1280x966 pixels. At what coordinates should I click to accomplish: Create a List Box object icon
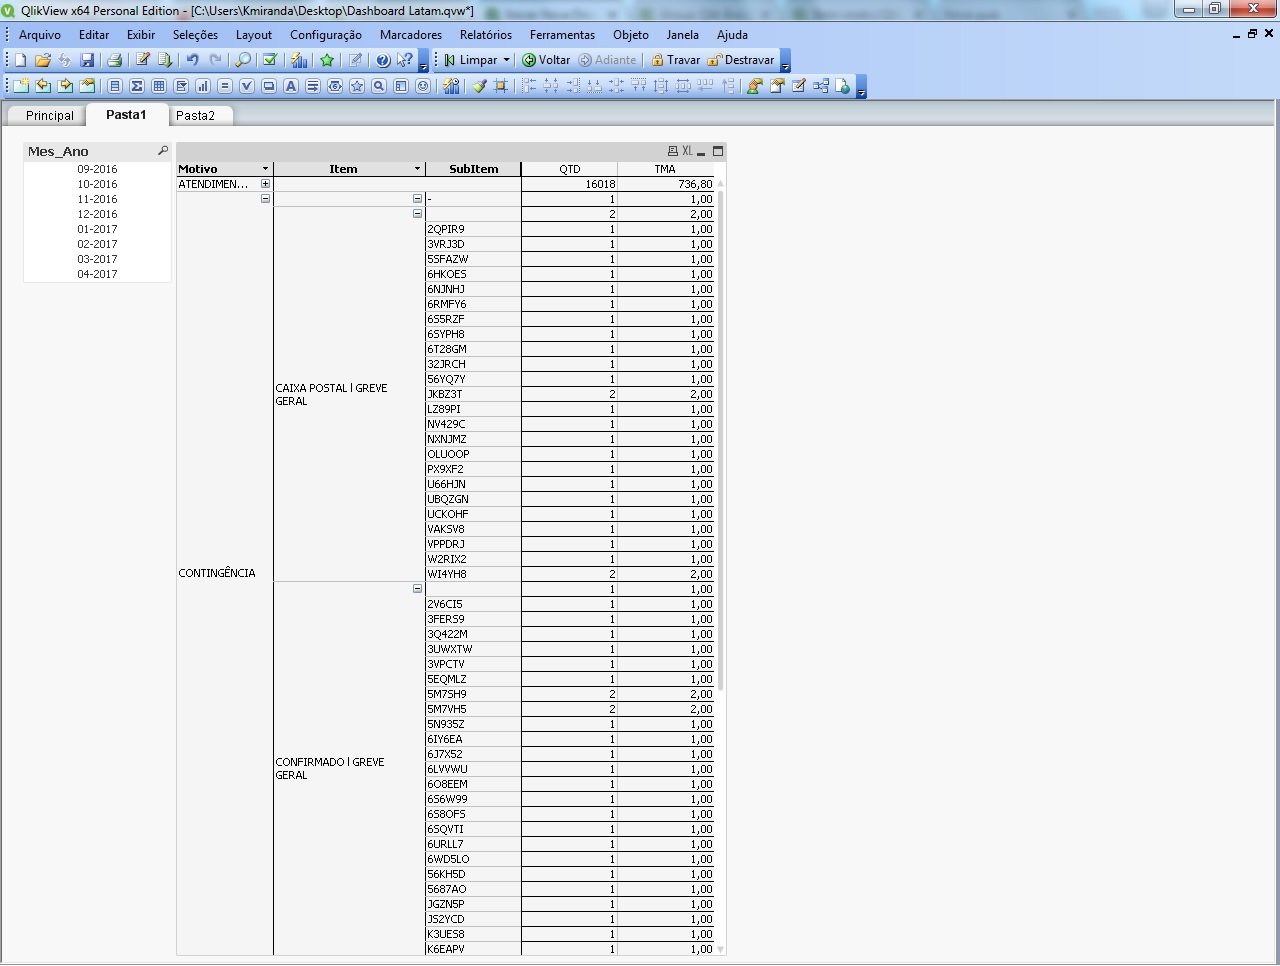114,86
